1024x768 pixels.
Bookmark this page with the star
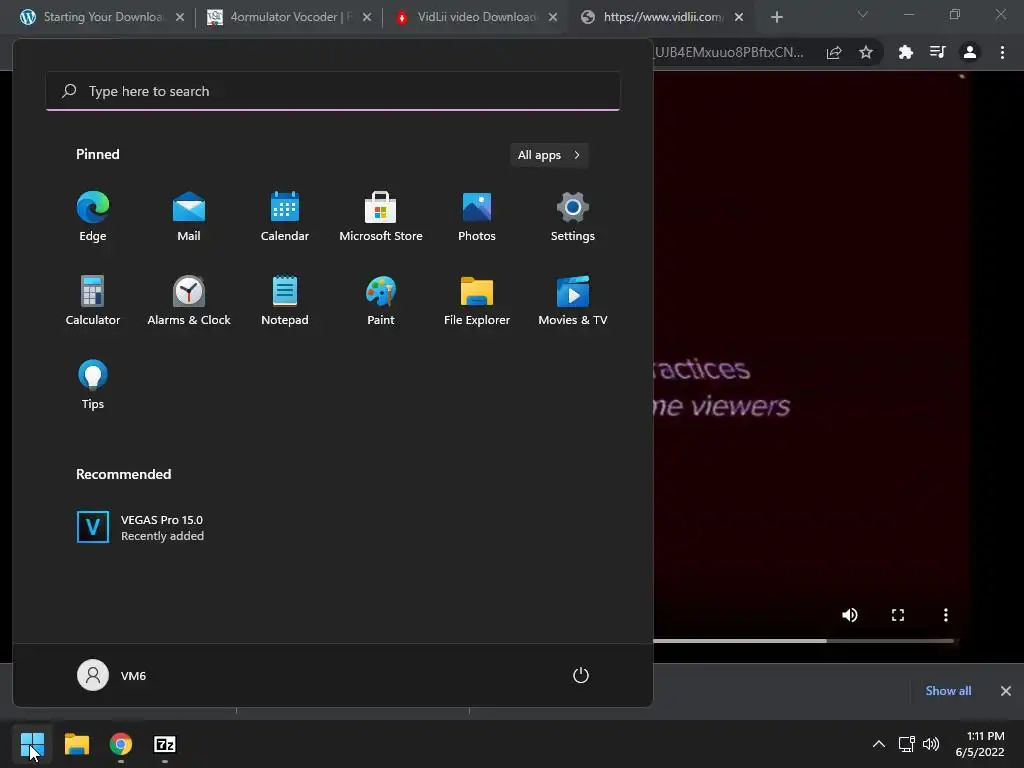(866, 52)
